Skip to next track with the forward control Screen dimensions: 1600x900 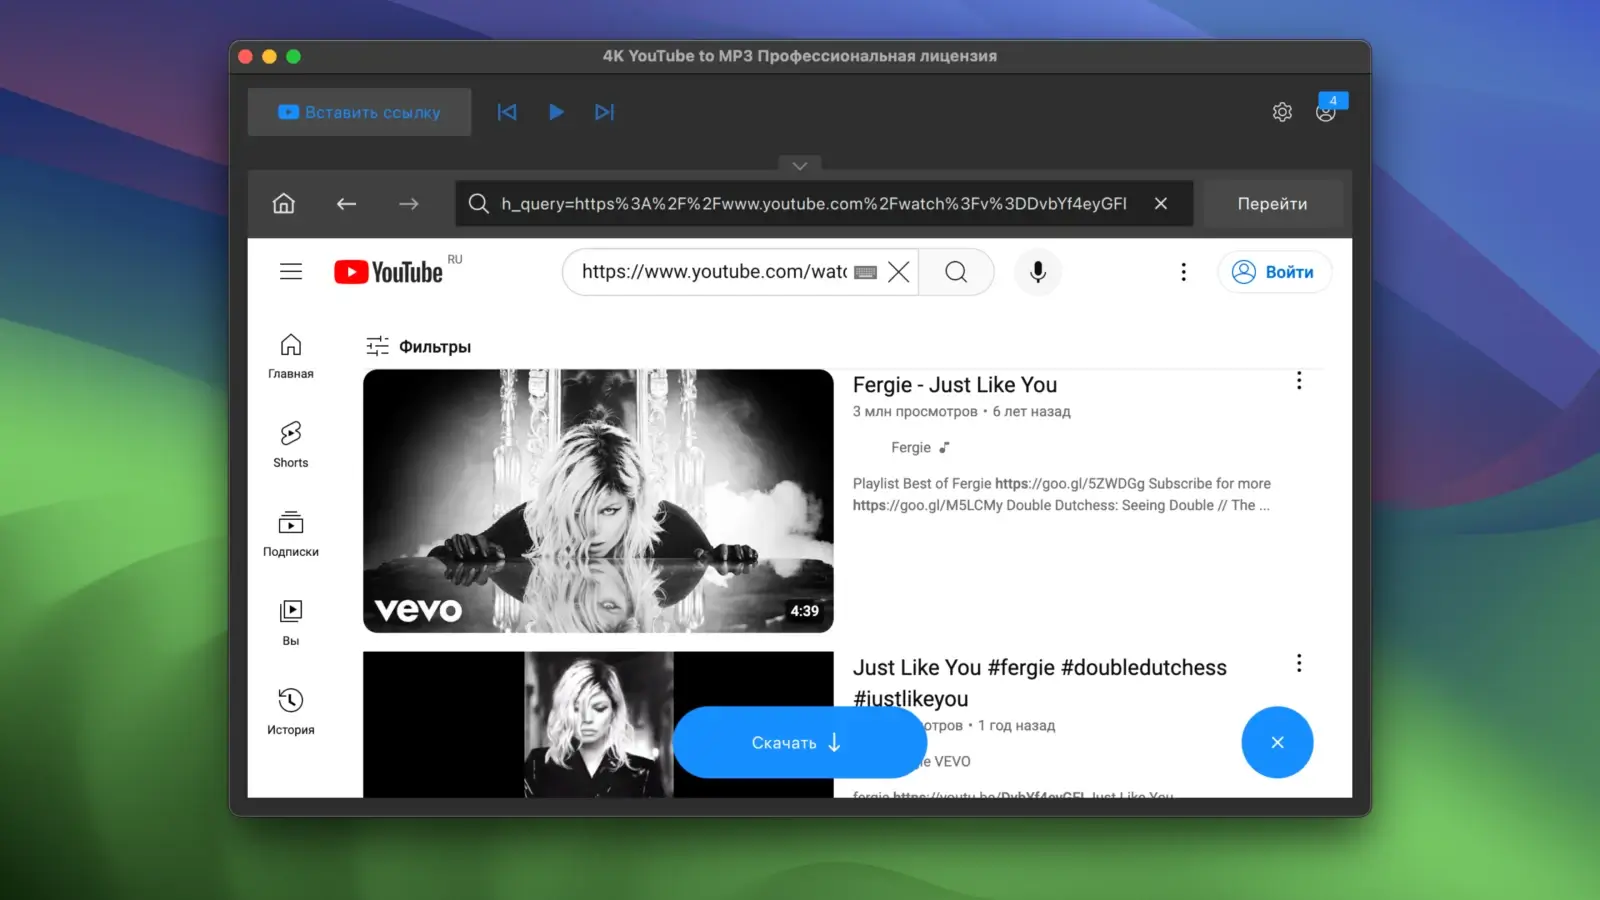tap(604, 112)
